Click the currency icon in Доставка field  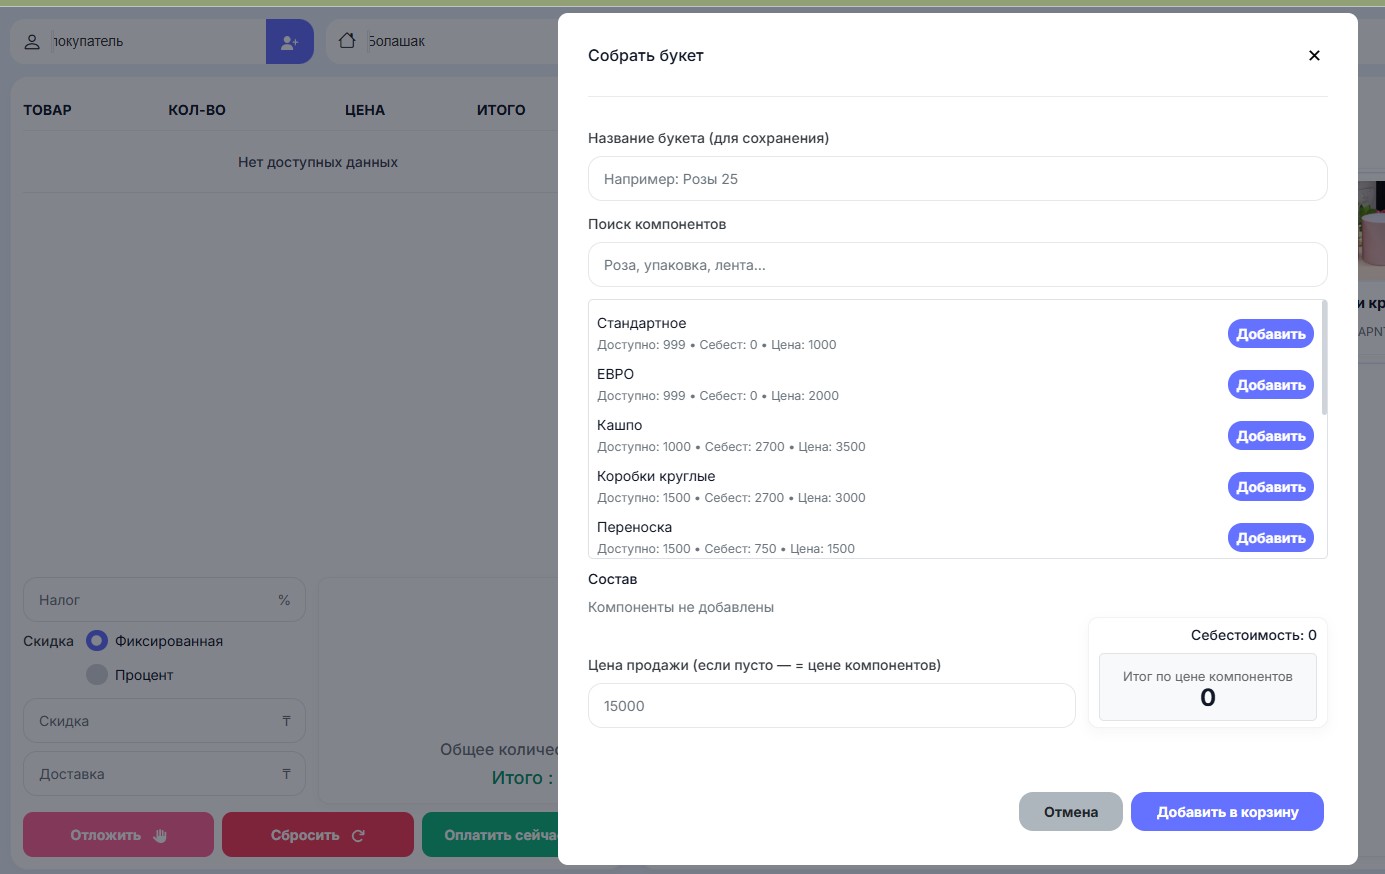point(286,774)
